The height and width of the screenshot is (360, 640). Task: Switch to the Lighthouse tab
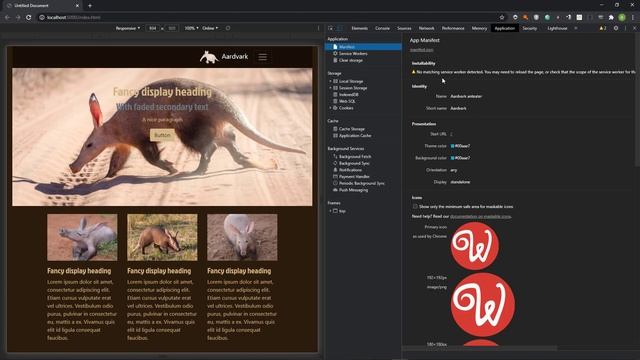557,28
